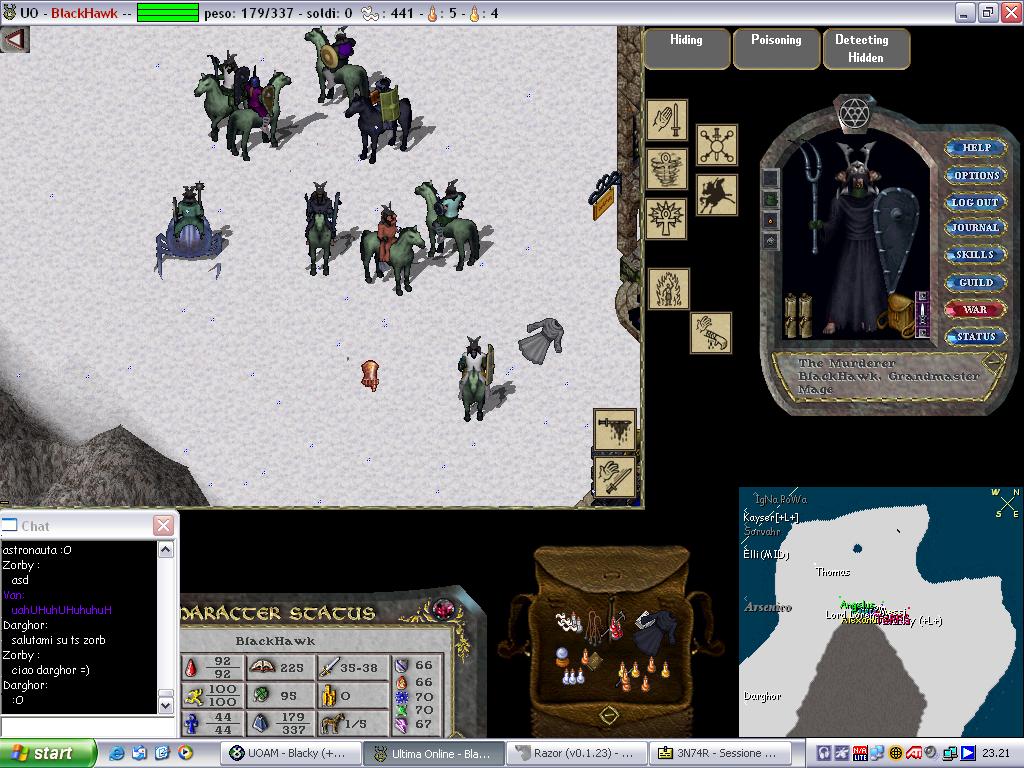Click the orange-dot slot icon on paperdoll
Screen dimensions: 1024x768
coord(771,220)
